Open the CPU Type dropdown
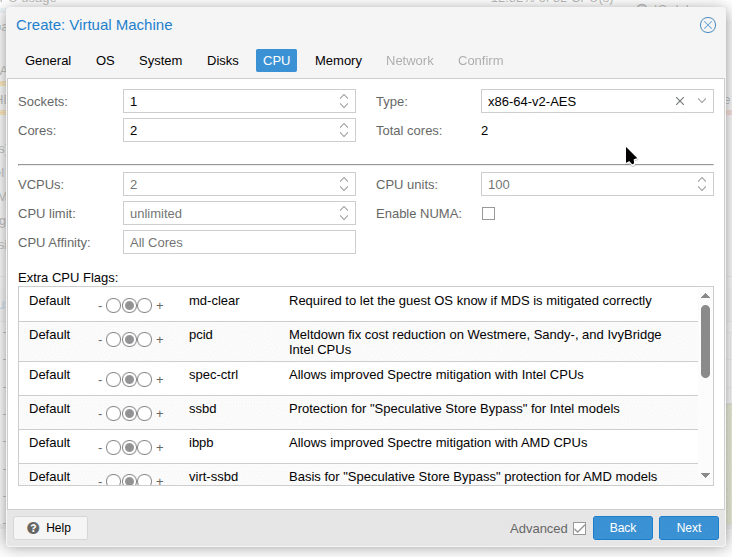The image size is (732, 557). pyautogui.click(x=702, y=101)
